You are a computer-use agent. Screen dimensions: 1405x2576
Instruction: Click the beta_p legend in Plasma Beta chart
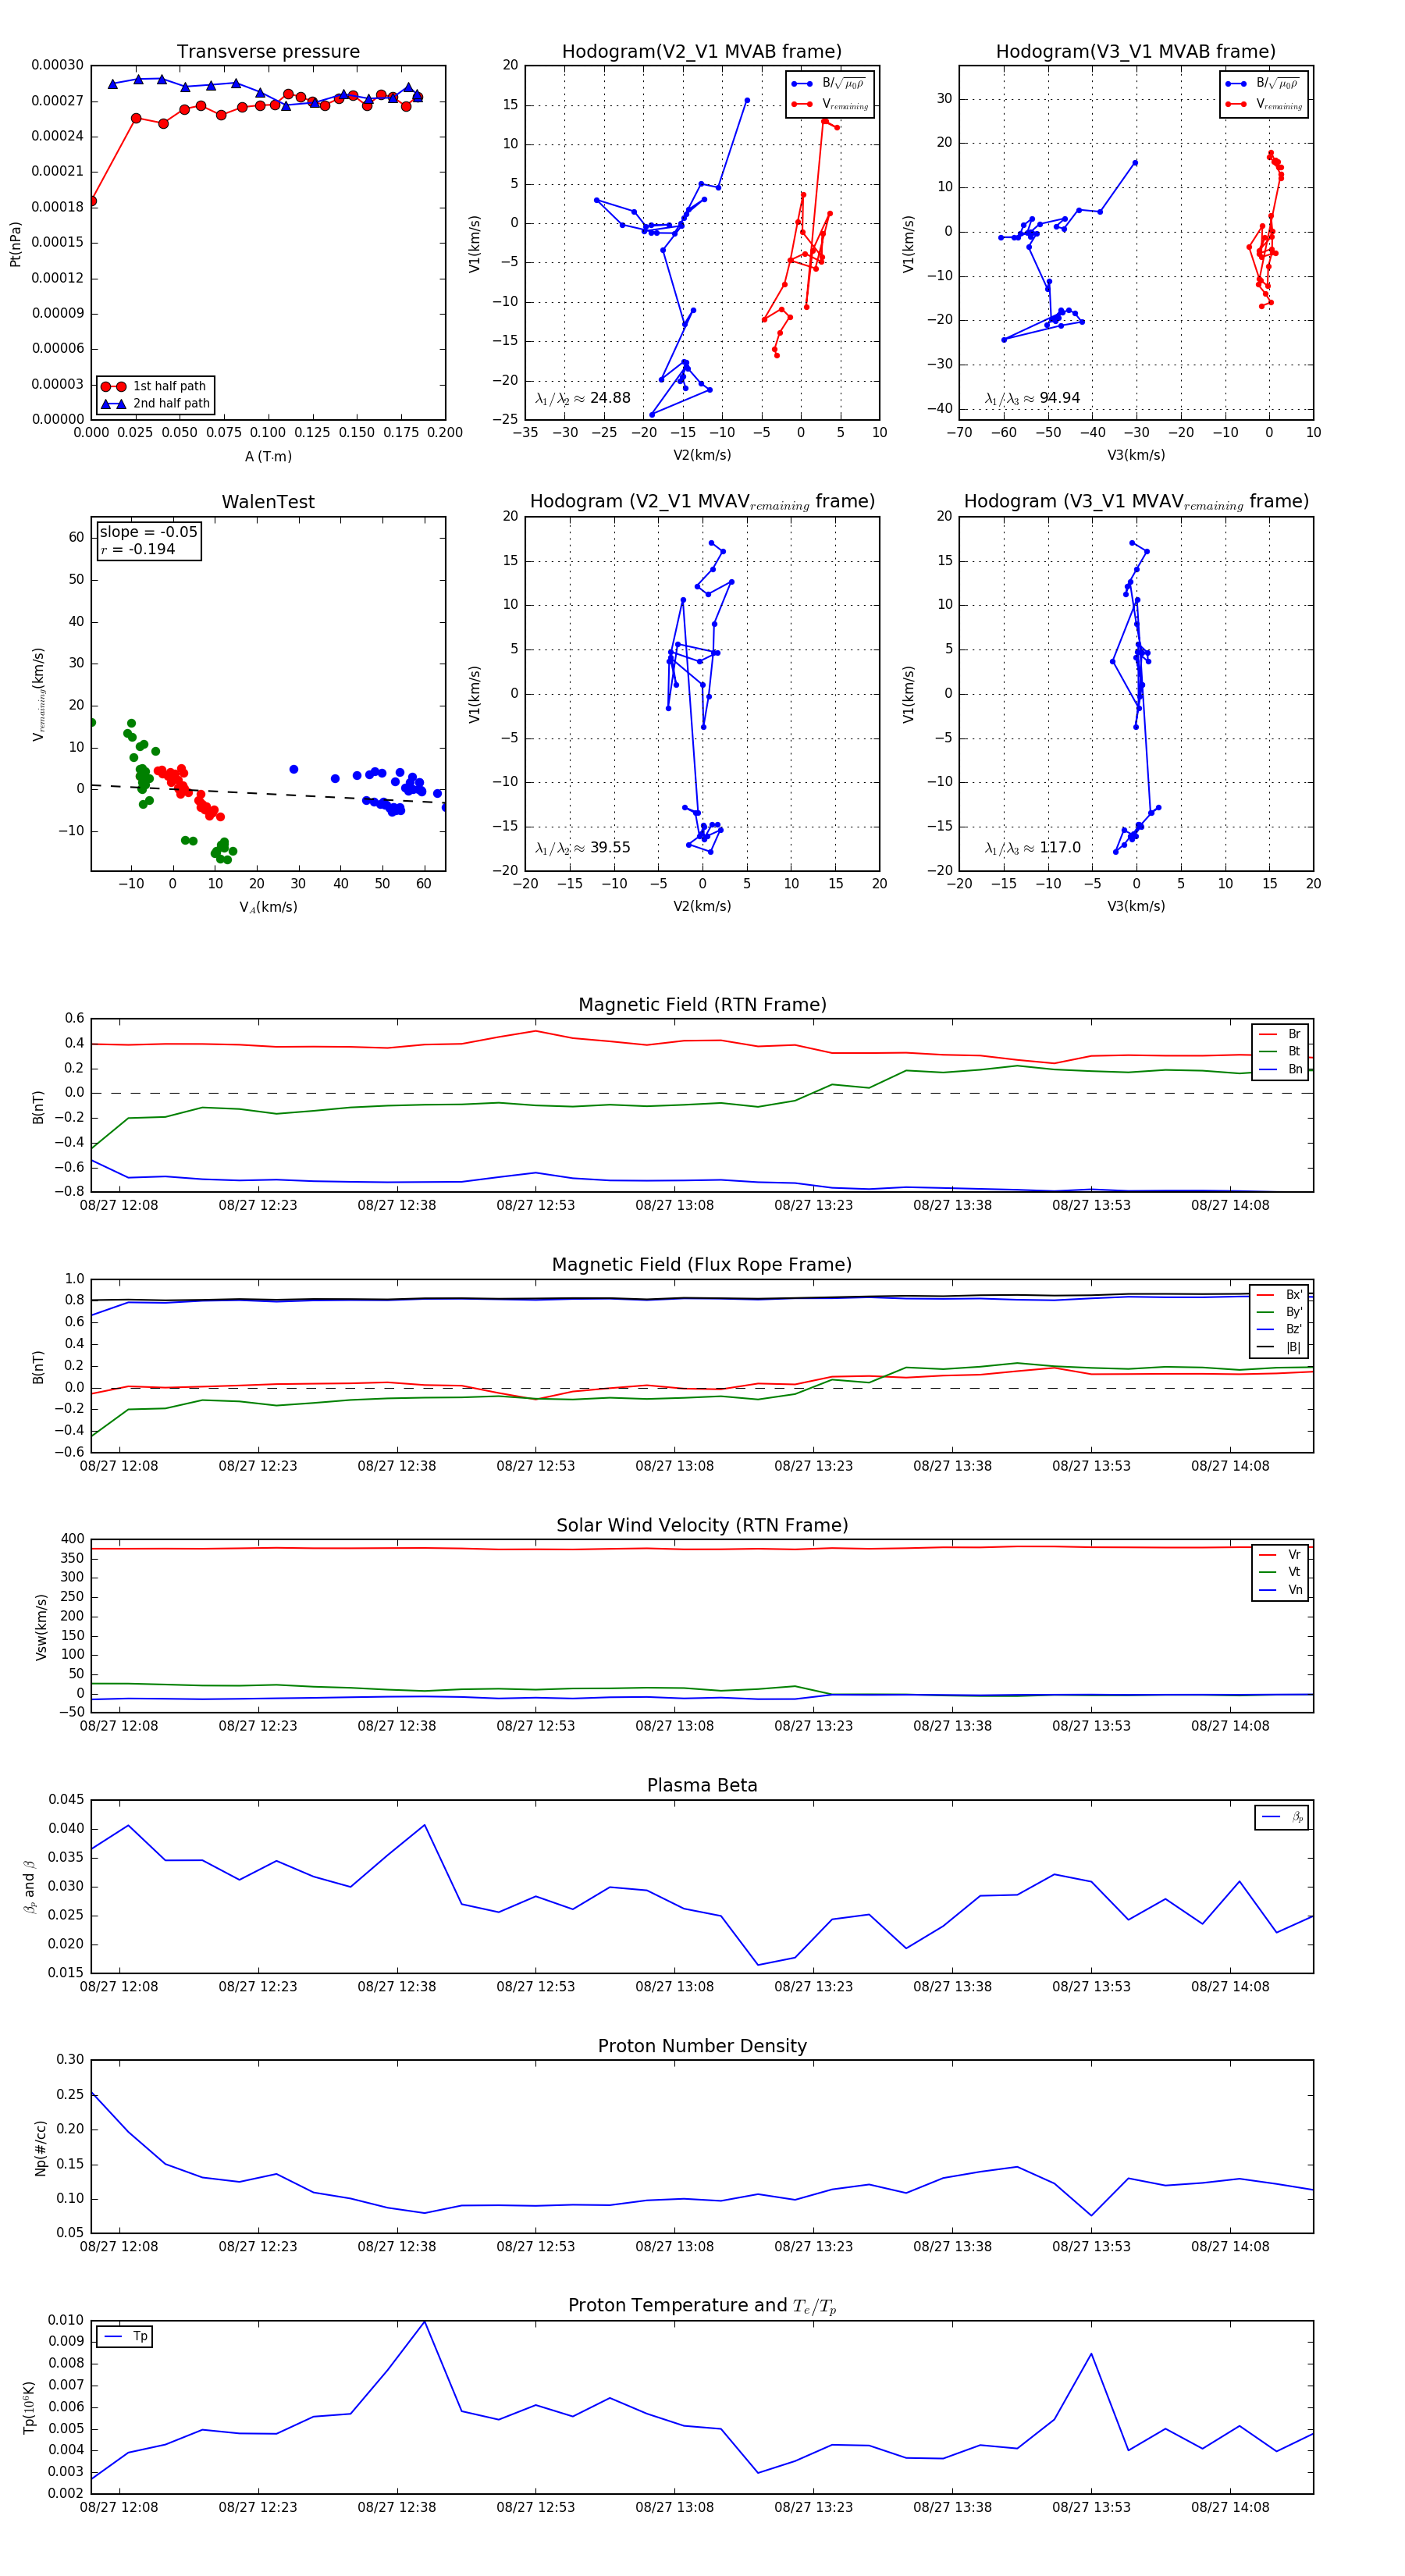(x=1282, y=1817)
